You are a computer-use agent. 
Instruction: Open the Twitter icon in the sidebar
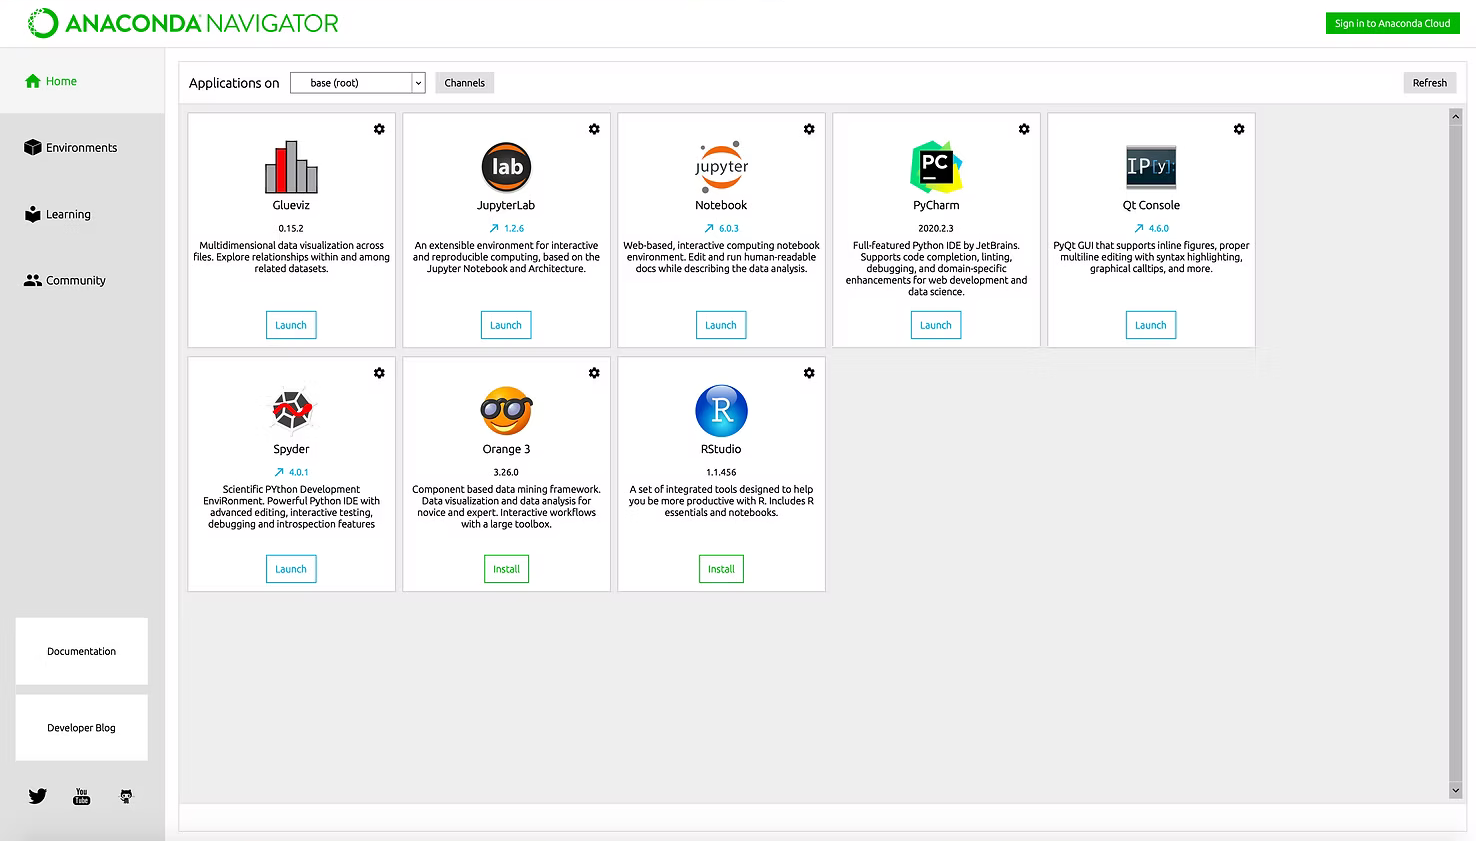[38, 796]
